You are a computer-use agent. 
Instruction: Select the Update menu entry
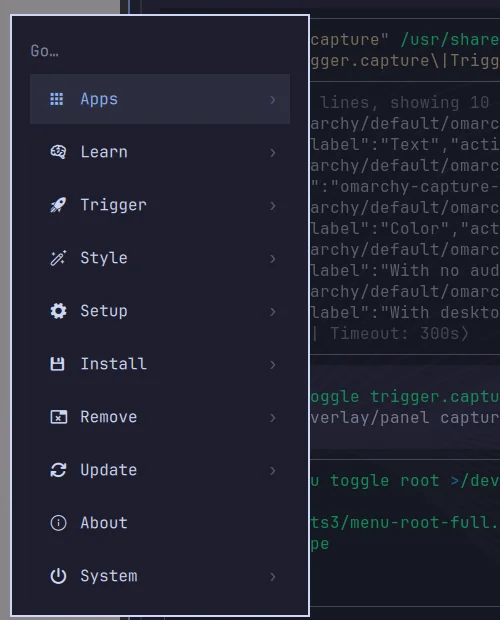(160, 470)
